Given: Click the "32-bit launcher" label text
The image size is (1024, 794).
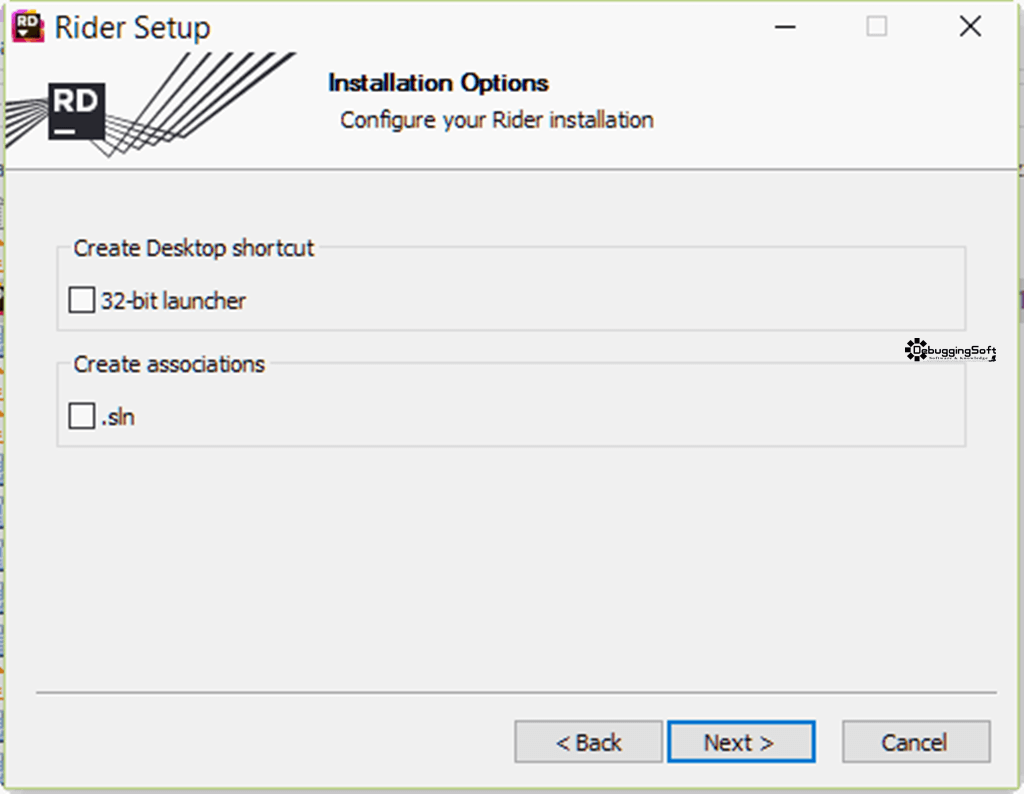Looking at the screenshot, I should coord(173,301).
